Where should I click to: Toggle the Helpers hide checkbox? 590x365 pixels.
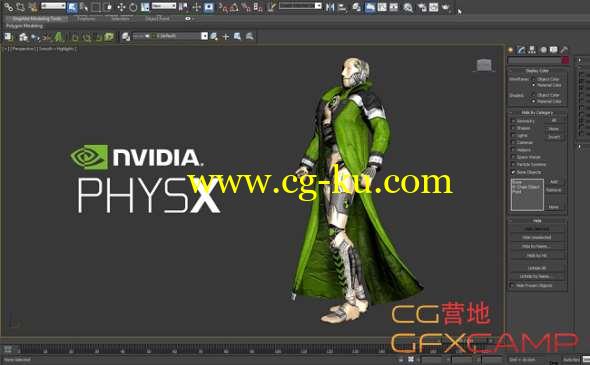(513, 150)
